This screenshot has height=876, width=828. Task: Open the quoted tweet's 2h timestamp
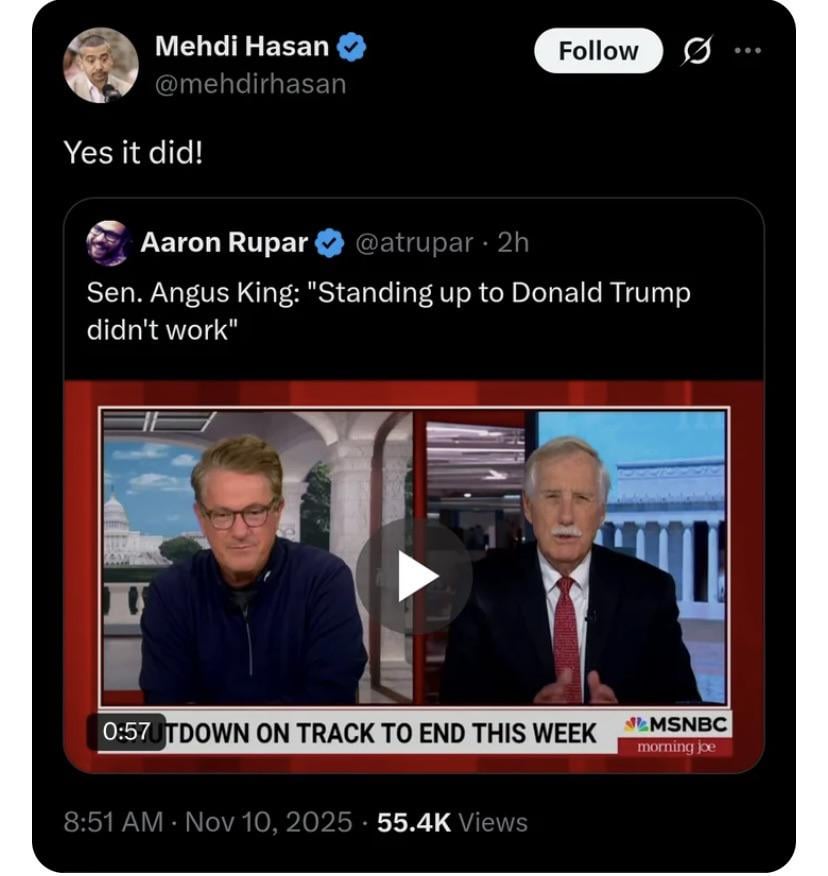coord(513,243)
